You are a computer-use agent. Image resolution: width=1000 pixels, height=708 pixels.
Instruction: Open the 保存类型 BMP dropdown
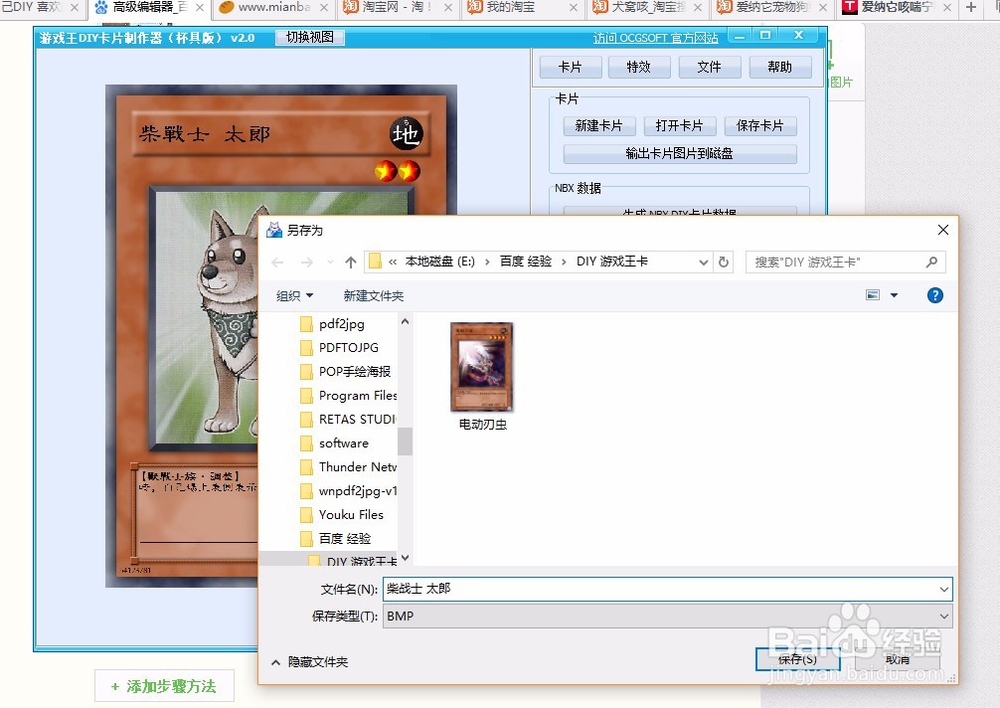667,616
